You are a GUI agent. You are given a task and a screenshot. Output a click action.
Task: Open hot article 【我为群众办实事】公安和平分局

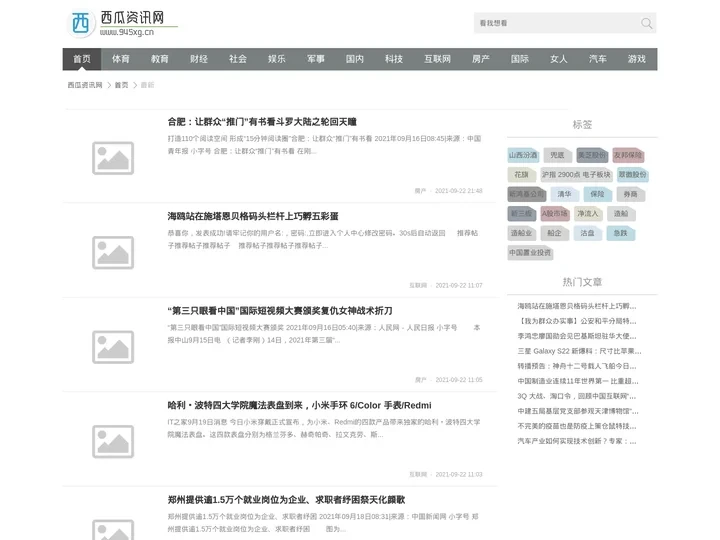pyautogui.click(x=577, y=321)
